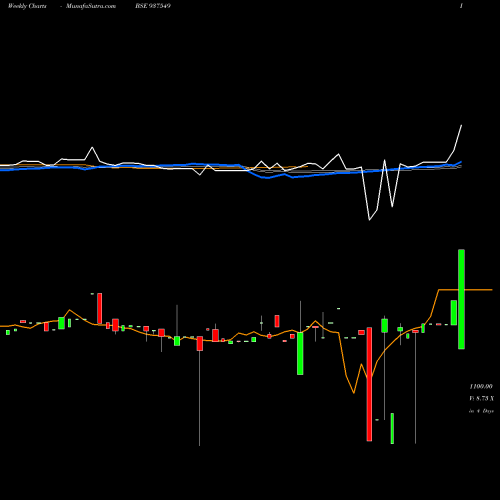Click the "Weekly Charts" title text
This screenshot has width=500, height=500.
pyautogui.click(x=27, y=6)
